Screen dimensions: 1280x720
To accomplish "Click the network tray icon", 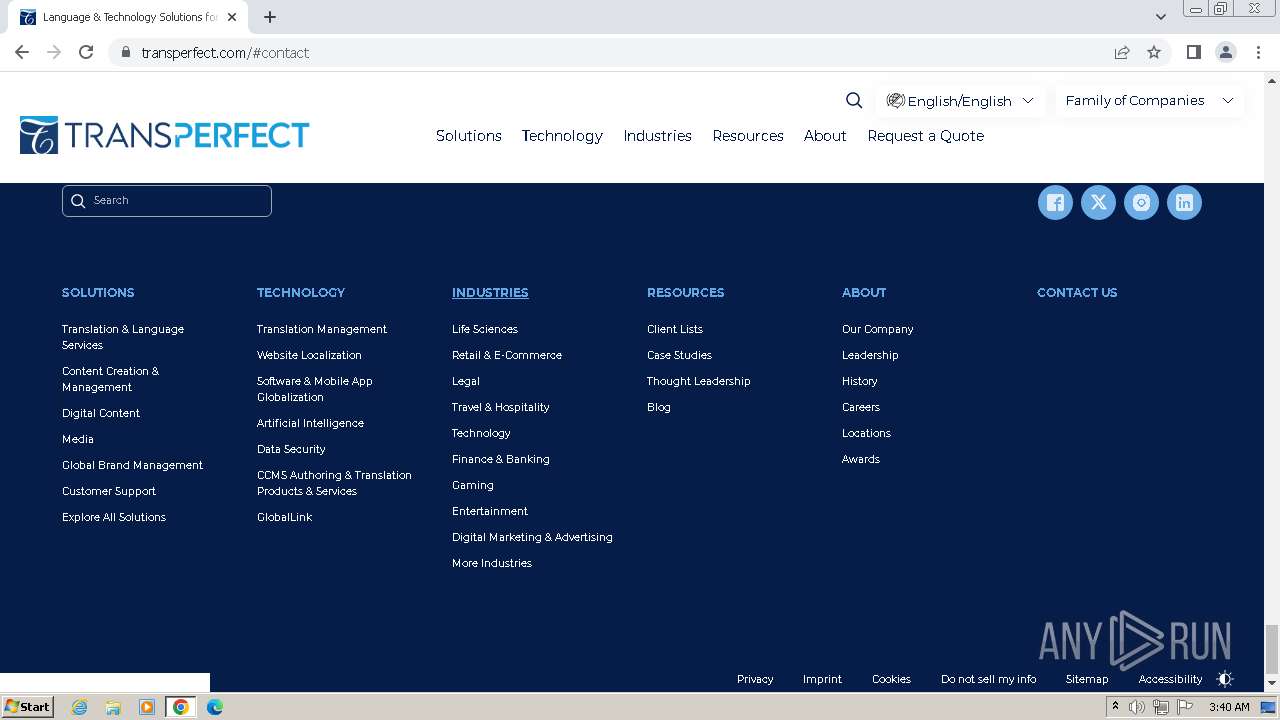I will [x=1161, y=707].
